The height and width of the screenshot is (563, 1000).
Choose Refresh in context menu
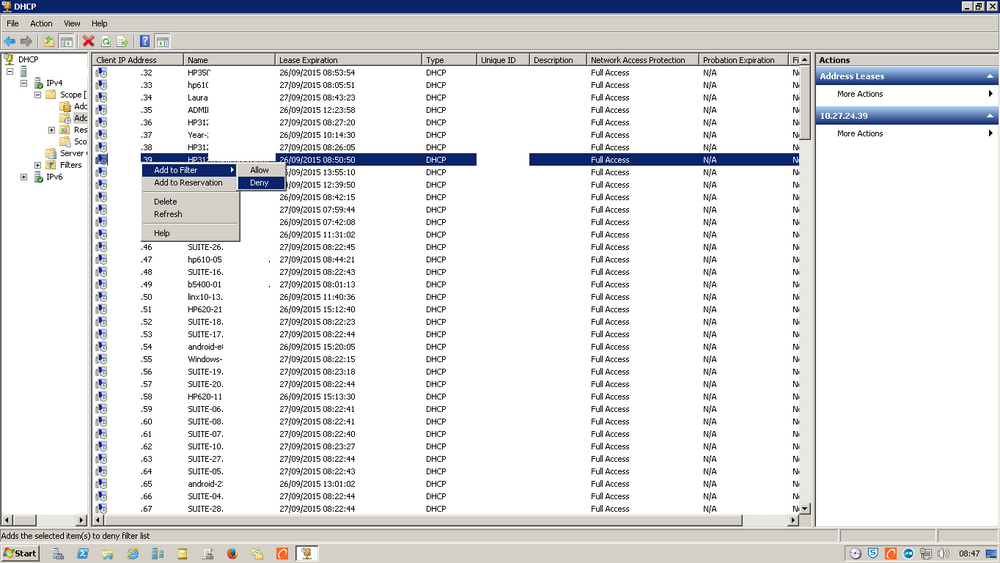(x=189, y=214)
